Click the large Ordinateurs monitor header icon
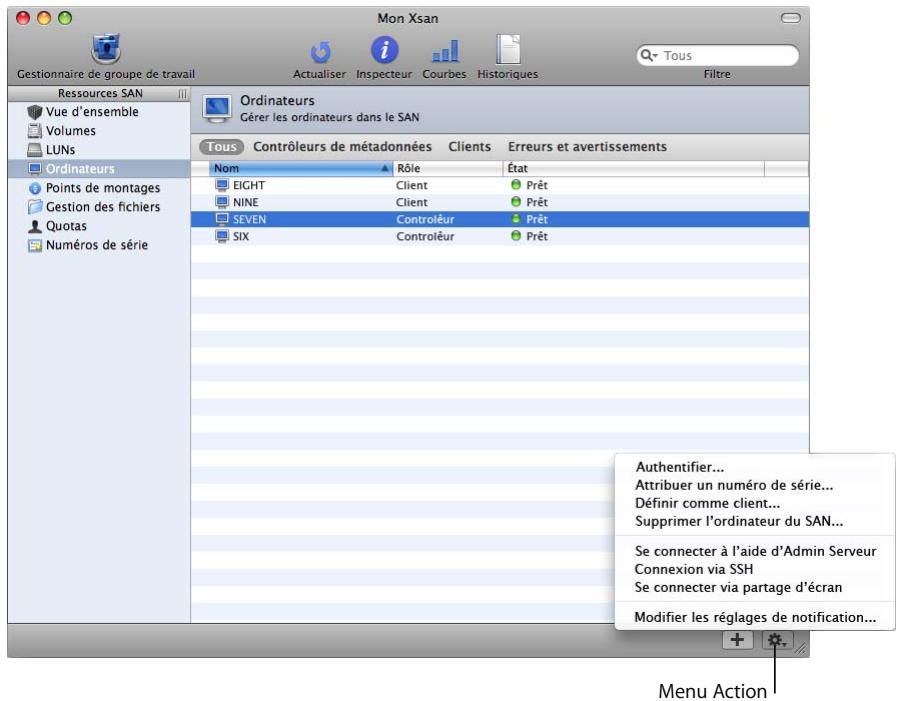 click(x=217, y=109)
